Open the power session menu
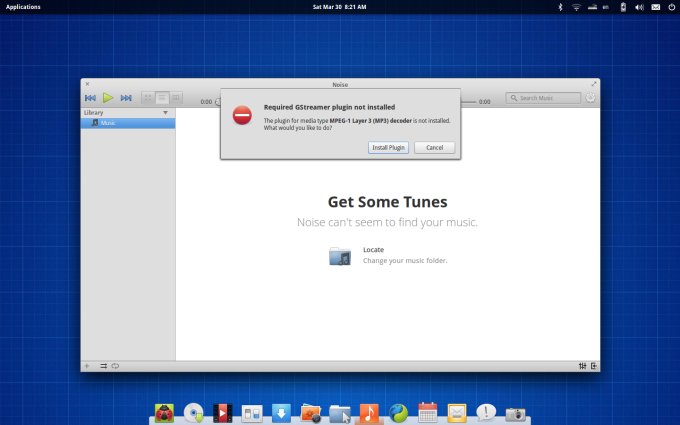Image resolution: width=680 pixels, height=425 pixels. pos(671,7)
